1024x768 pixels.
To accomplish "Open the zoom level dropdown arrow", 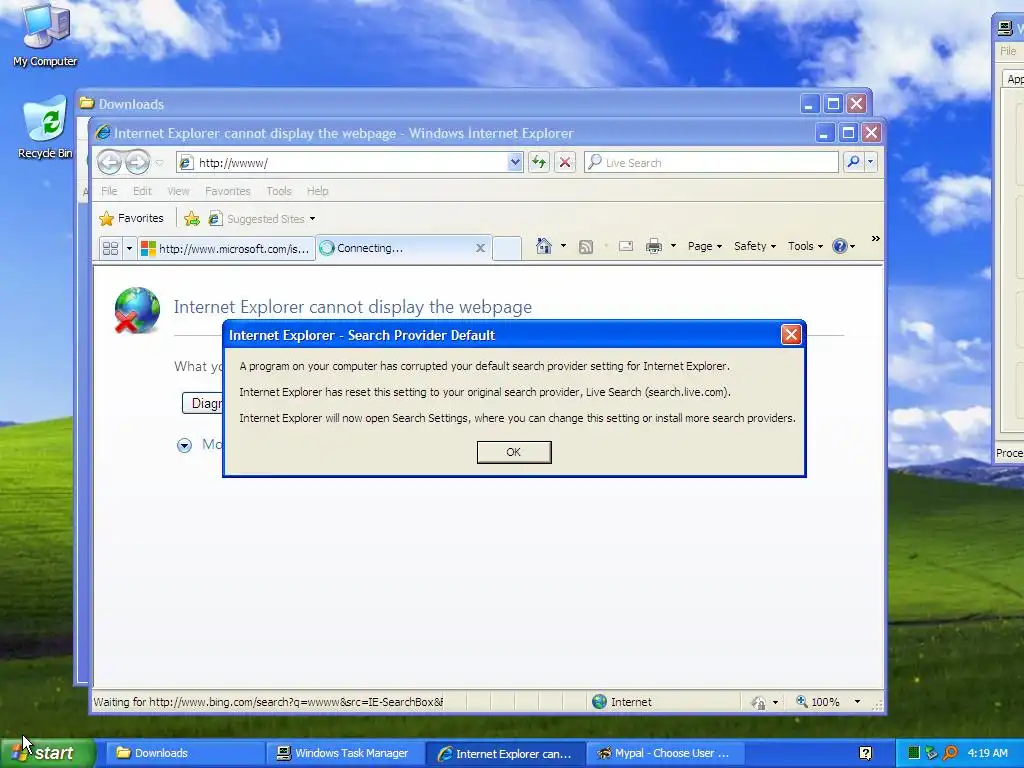I will (857, 702).
